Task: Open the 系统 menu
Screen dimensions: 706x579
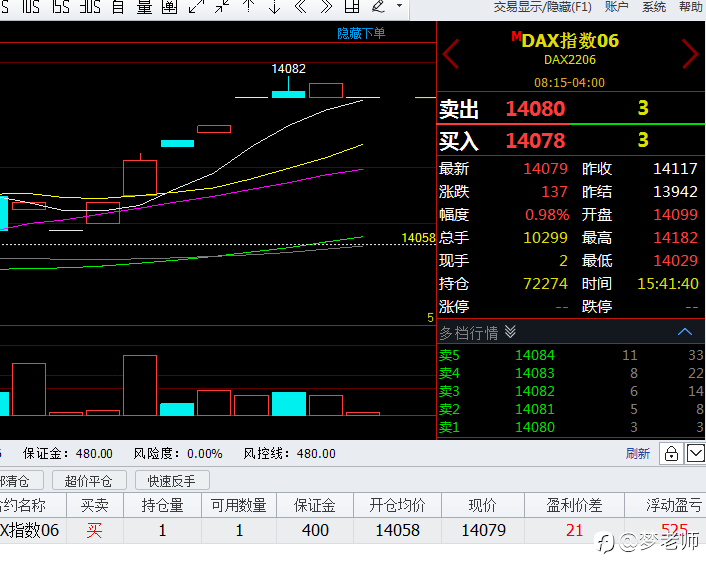Action: click(654, 7)
